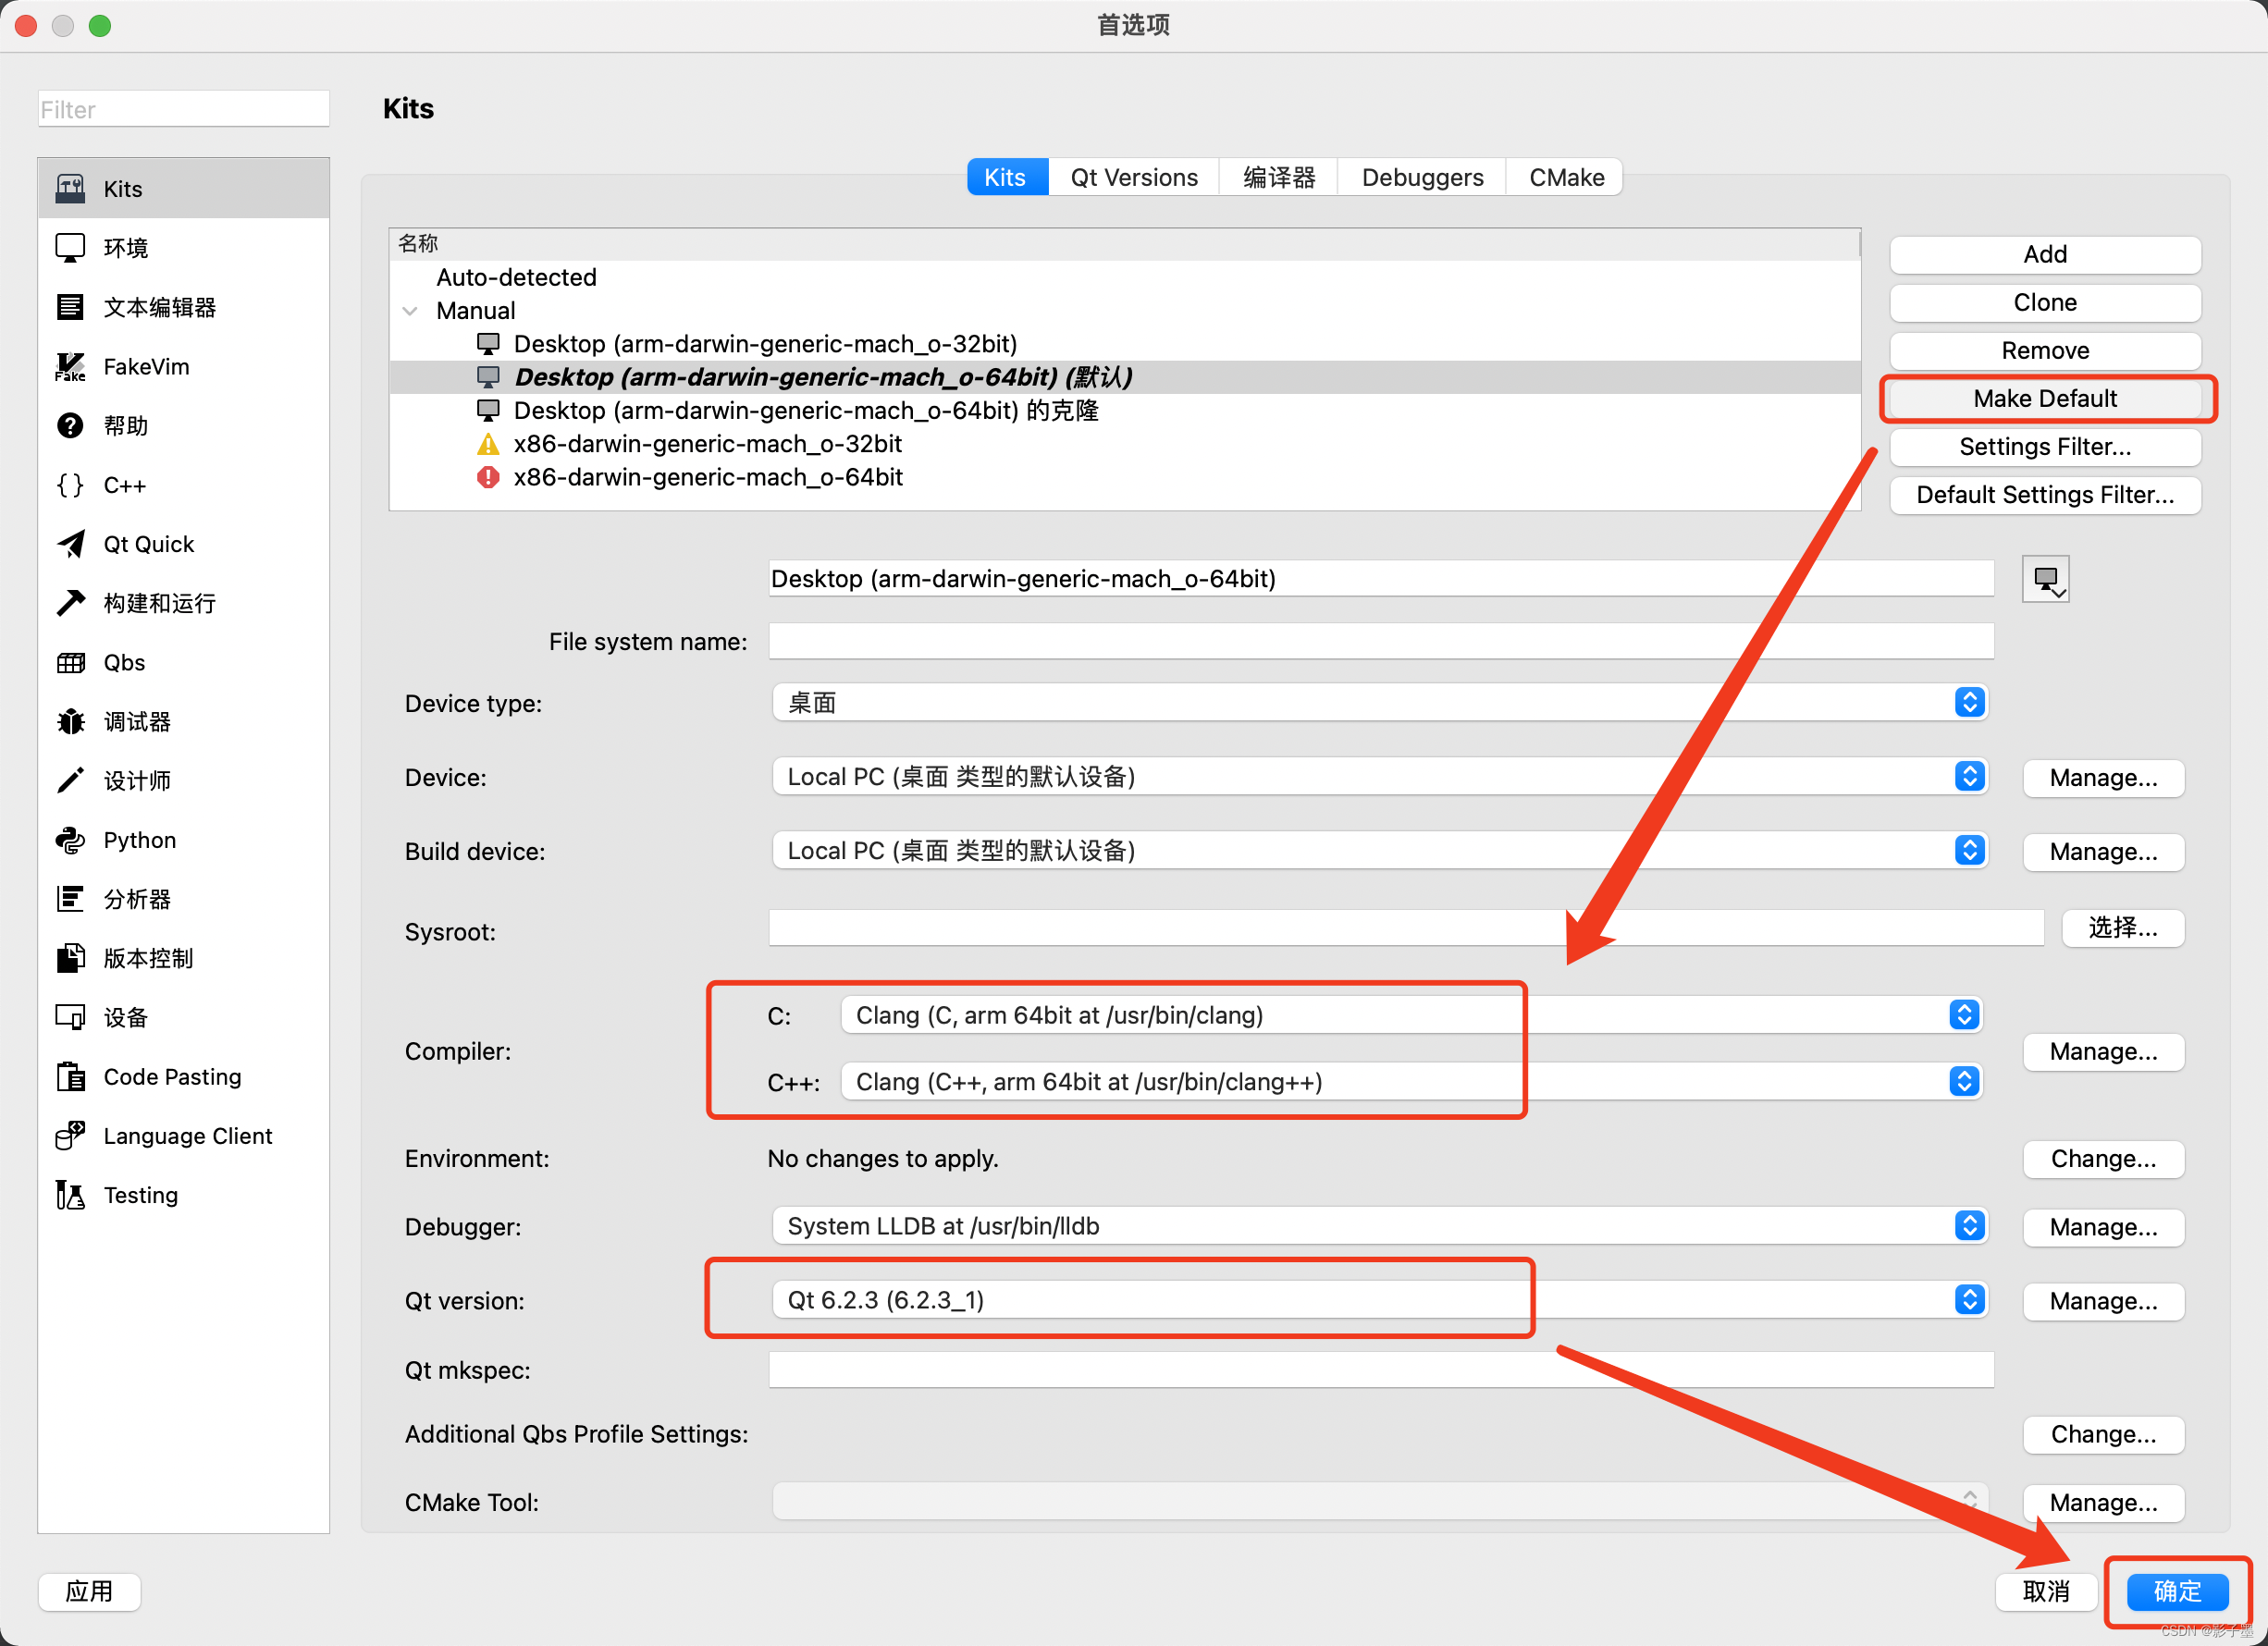Open the FakeVim settings icon
Viewport: 2268px width, 1646px height.
[70, 367]
